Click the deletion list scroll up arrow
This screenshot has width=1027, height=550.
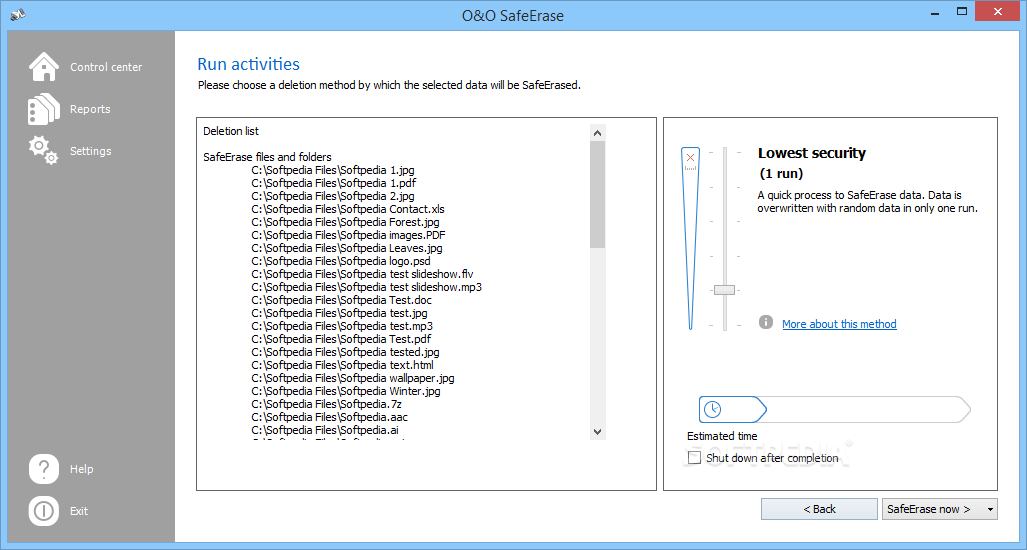pos(597,132)
